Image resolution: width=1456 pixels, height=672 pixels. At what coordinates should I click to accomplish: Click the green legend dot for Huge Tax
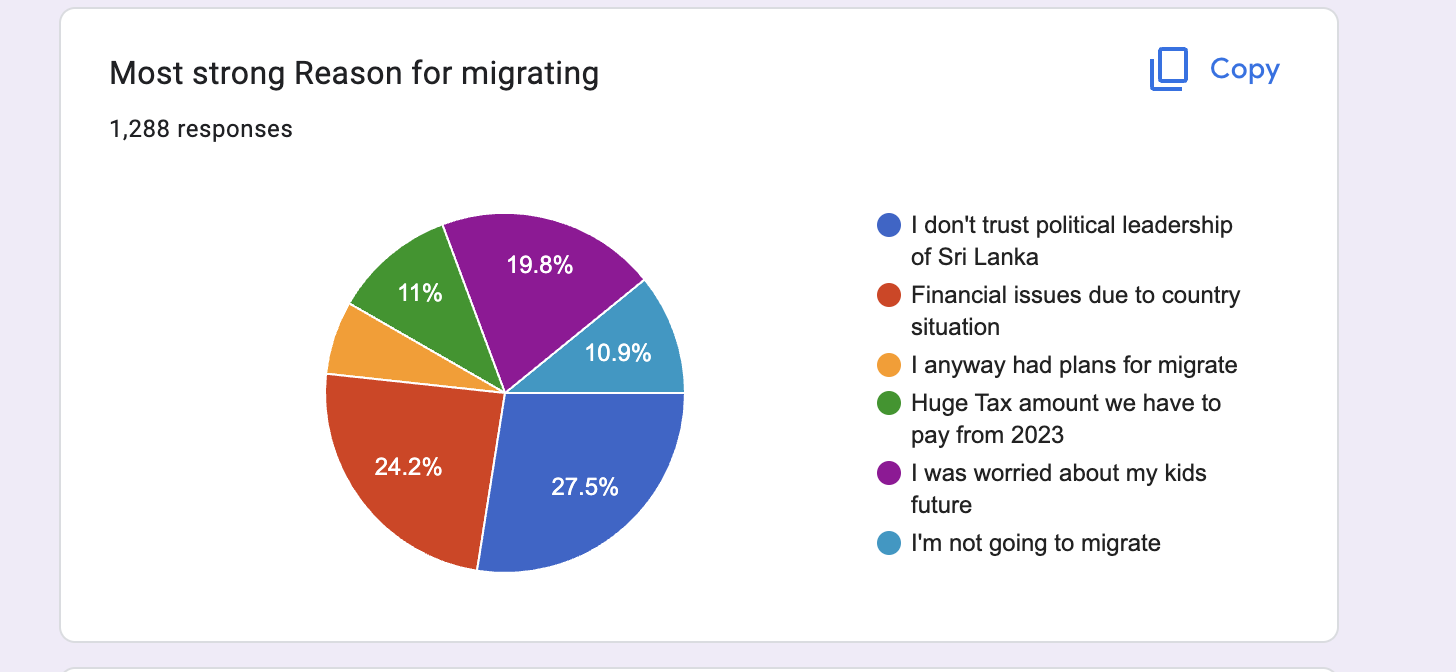pyautogui.click(x=889, y=404)
